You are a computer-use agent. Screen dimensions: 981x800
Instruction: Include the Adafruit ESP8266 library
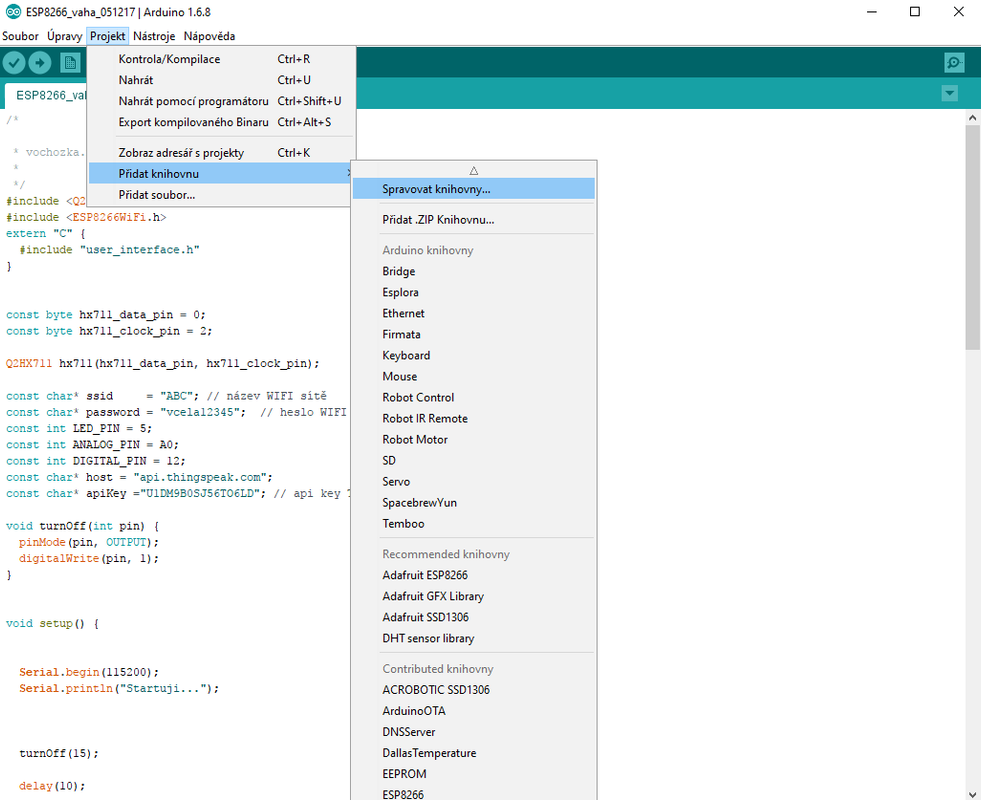(474, 575)
